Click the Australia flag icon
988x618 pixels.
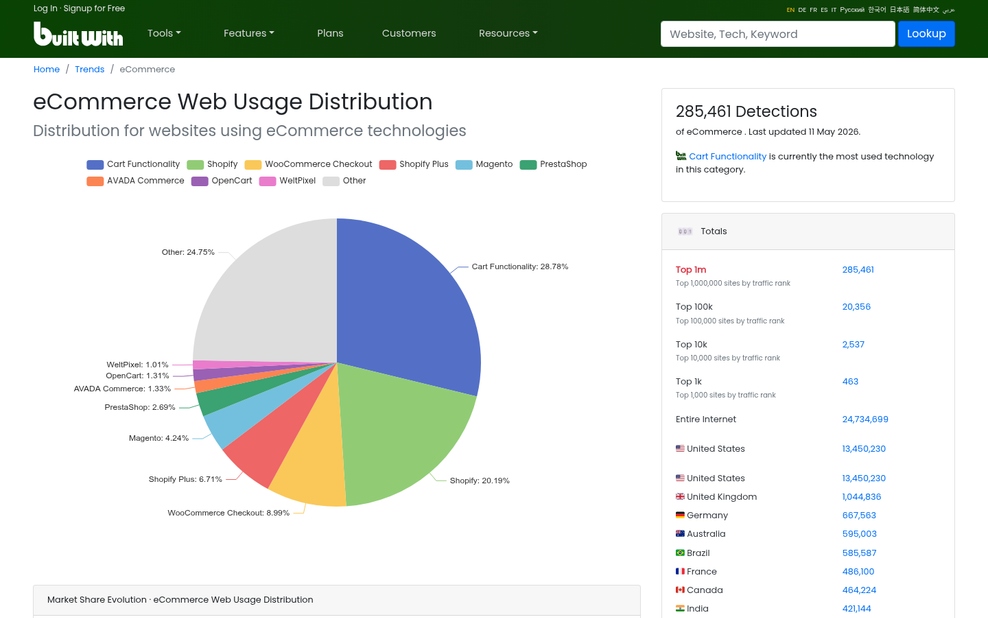click(680, 534)
